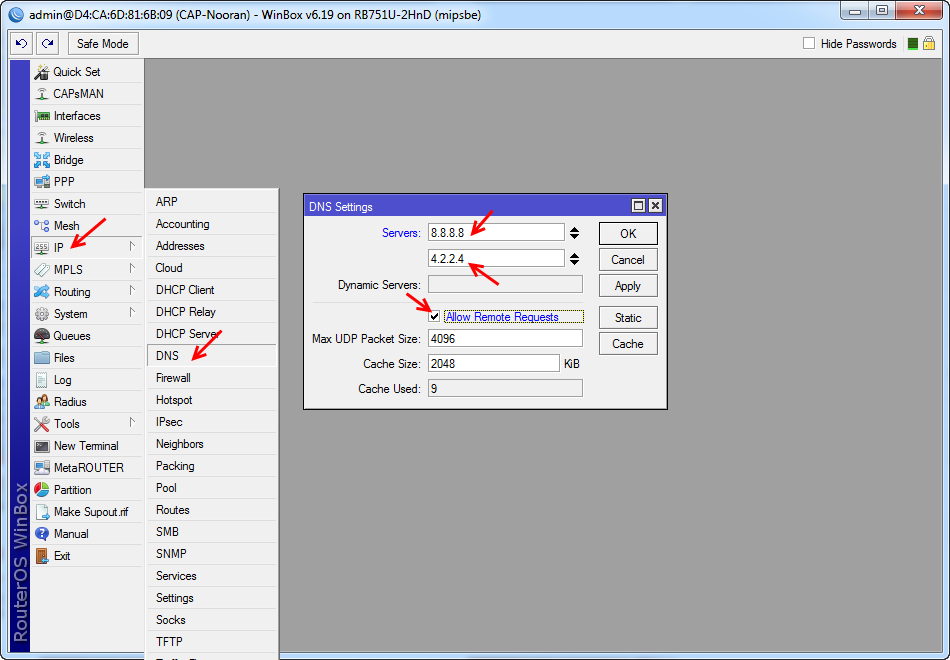The height and width of the screenshot is (660, 950).
Task: Click the Mesh icon in sidebar
Action: coord(42,226)
